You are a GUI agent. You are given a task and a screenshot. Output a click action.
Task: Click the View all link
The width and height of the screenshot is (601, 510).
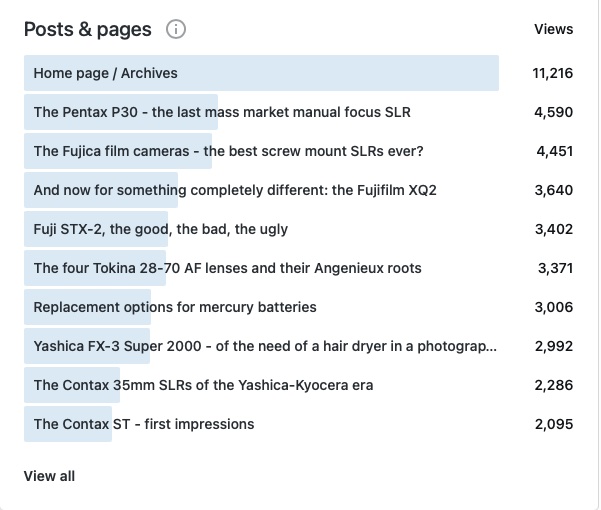(x=49, y=476)
